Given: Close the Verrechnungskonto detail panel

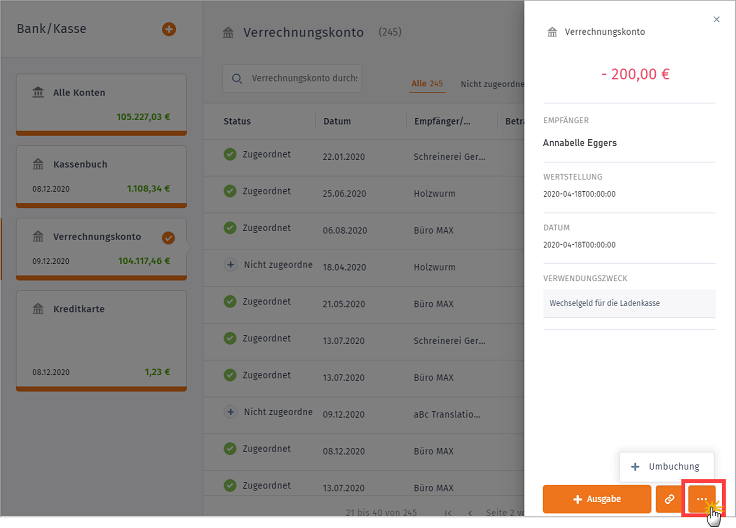Looking at the screenshot, I should 716,19.
